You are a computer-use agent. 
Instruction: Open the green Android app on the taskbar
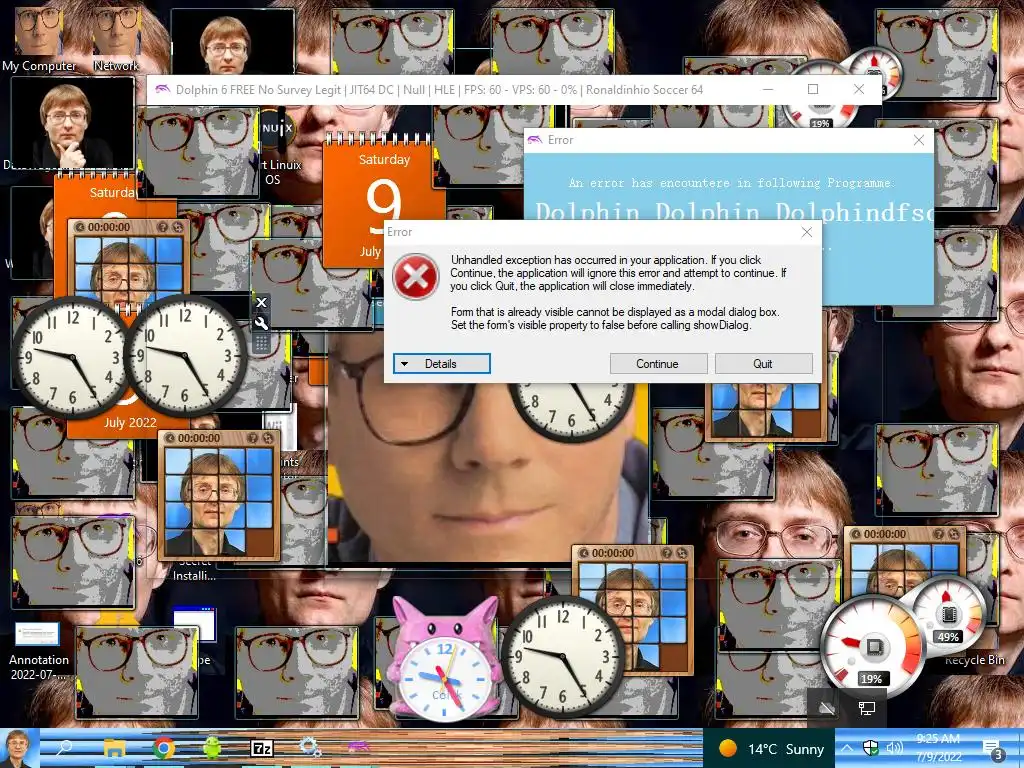pos(212,748)
